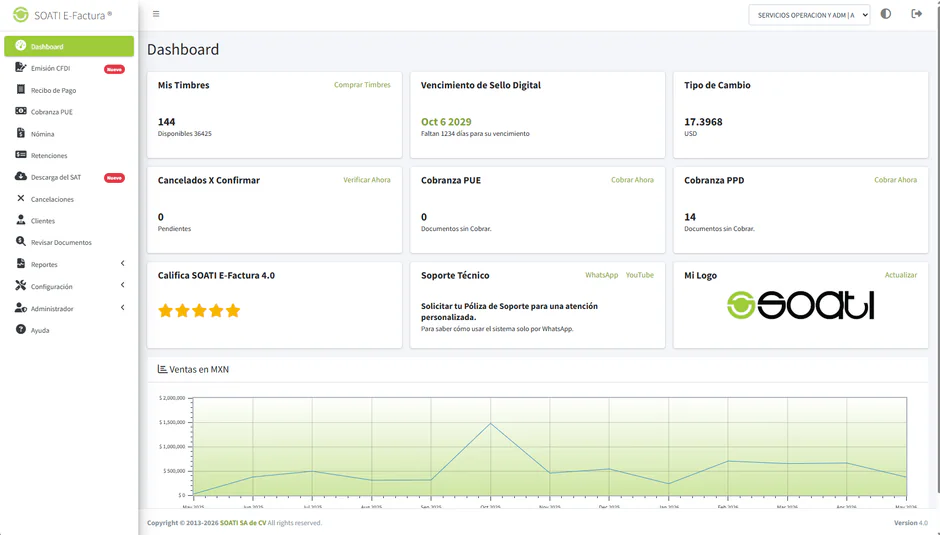The image size is (940, 535).
Task: Click the Clientes person icon
Action: pos(20,220)
